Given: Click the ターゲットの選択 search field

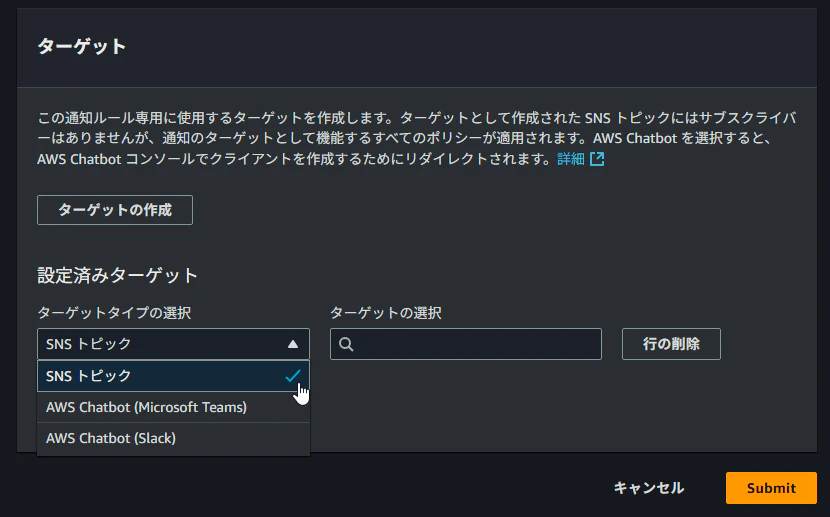Looking at the screenshot, I should (466, 344).
